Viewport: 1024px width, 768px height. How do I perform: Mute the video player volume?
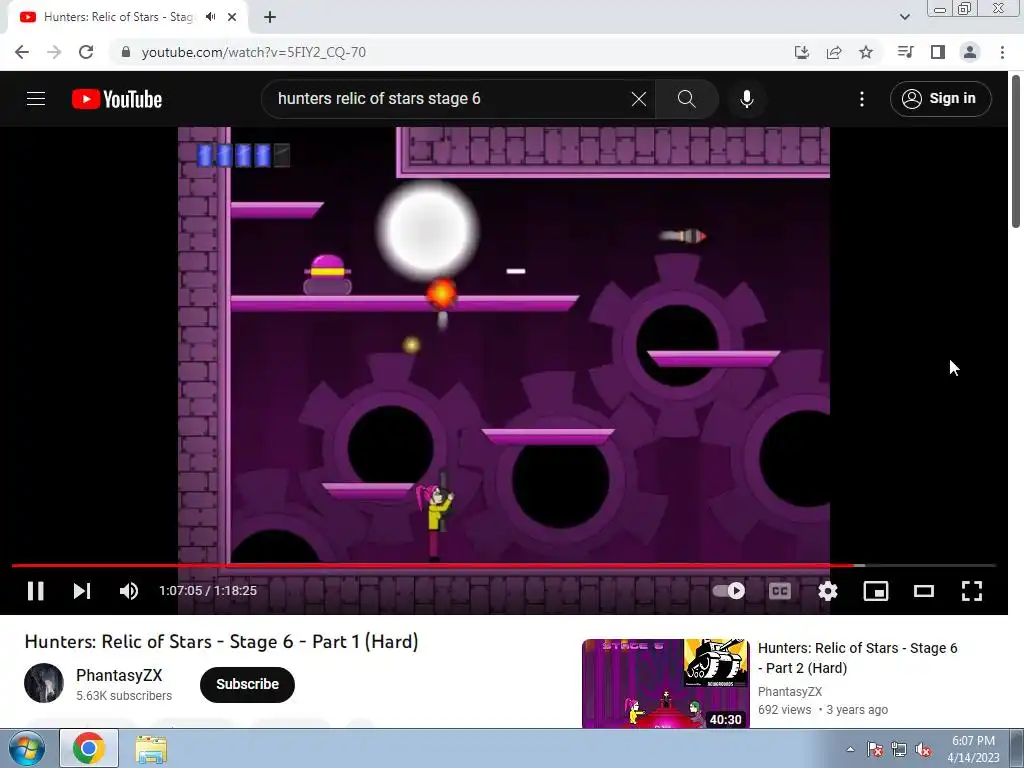(x=129, y=591)
